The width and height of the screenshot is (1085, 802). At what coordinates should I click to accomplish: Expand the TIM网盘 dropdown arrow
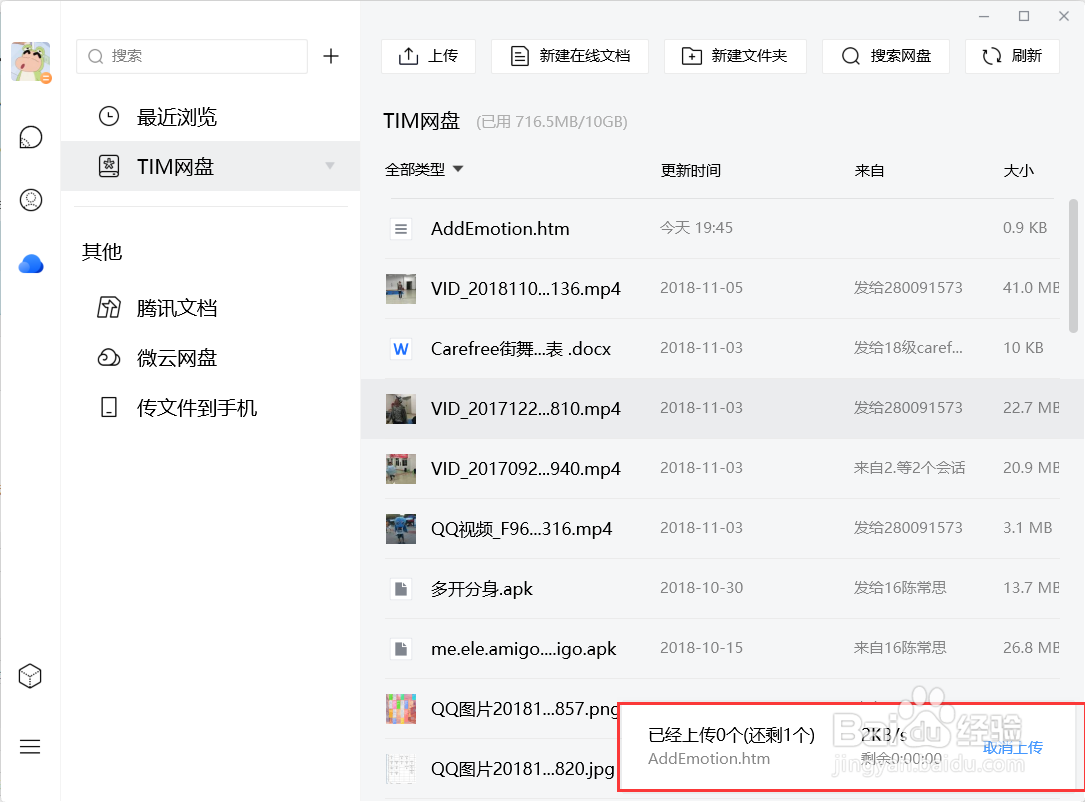click(x=330, y=165)
